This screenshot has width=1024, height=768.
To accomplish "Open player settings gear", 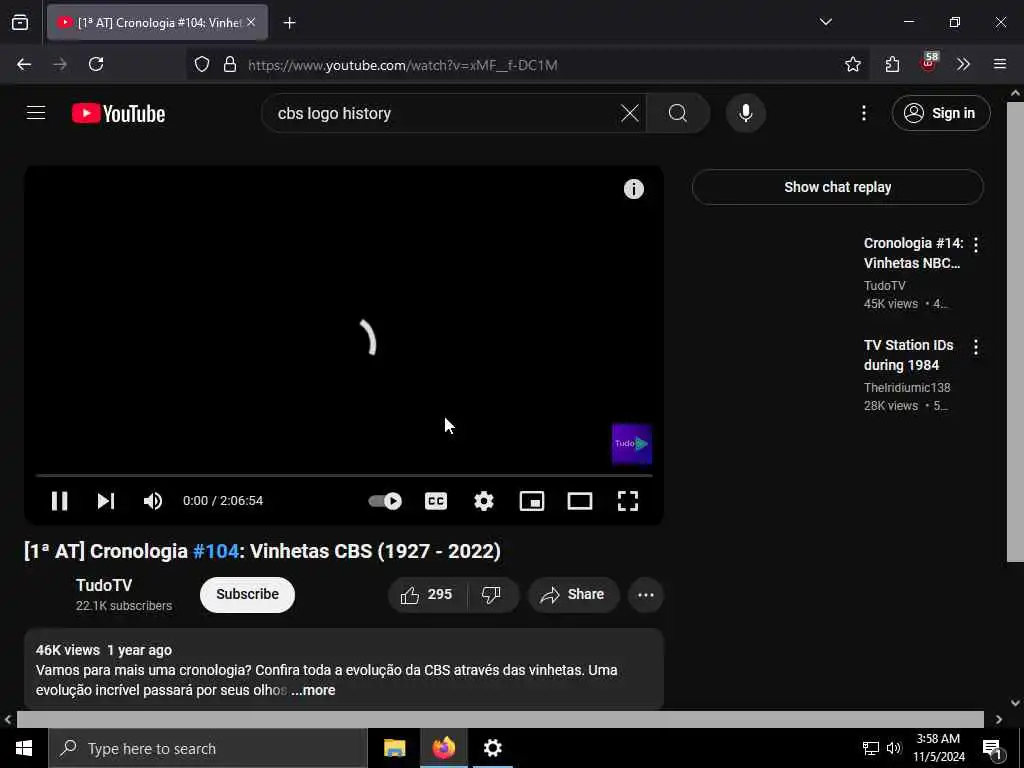I will click(x=484, y=501).
